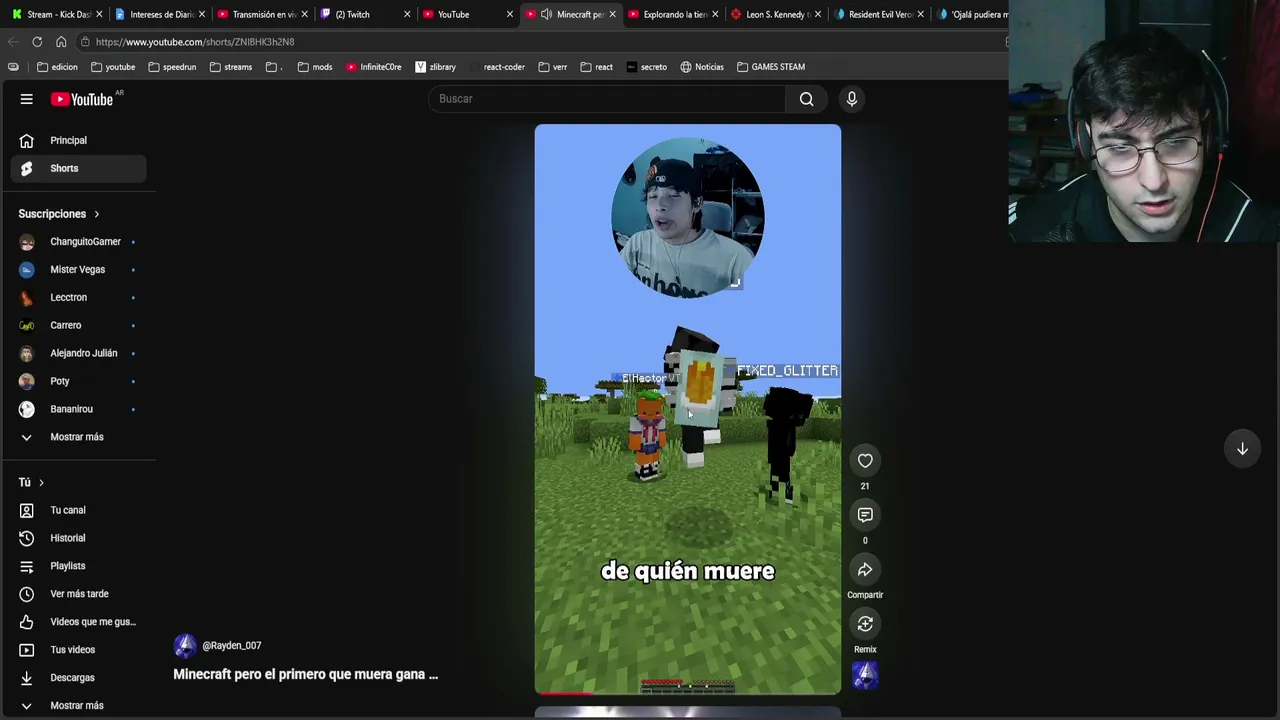Open the streams bookmarks folder
Viewport: 1280px width, 720px height.
pyautogui.click(x=231, y=67)
